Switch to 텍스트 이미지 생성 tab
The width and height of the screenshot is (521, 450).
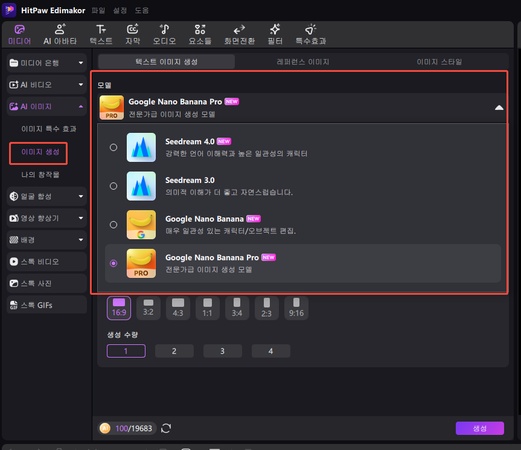[166, 62]
